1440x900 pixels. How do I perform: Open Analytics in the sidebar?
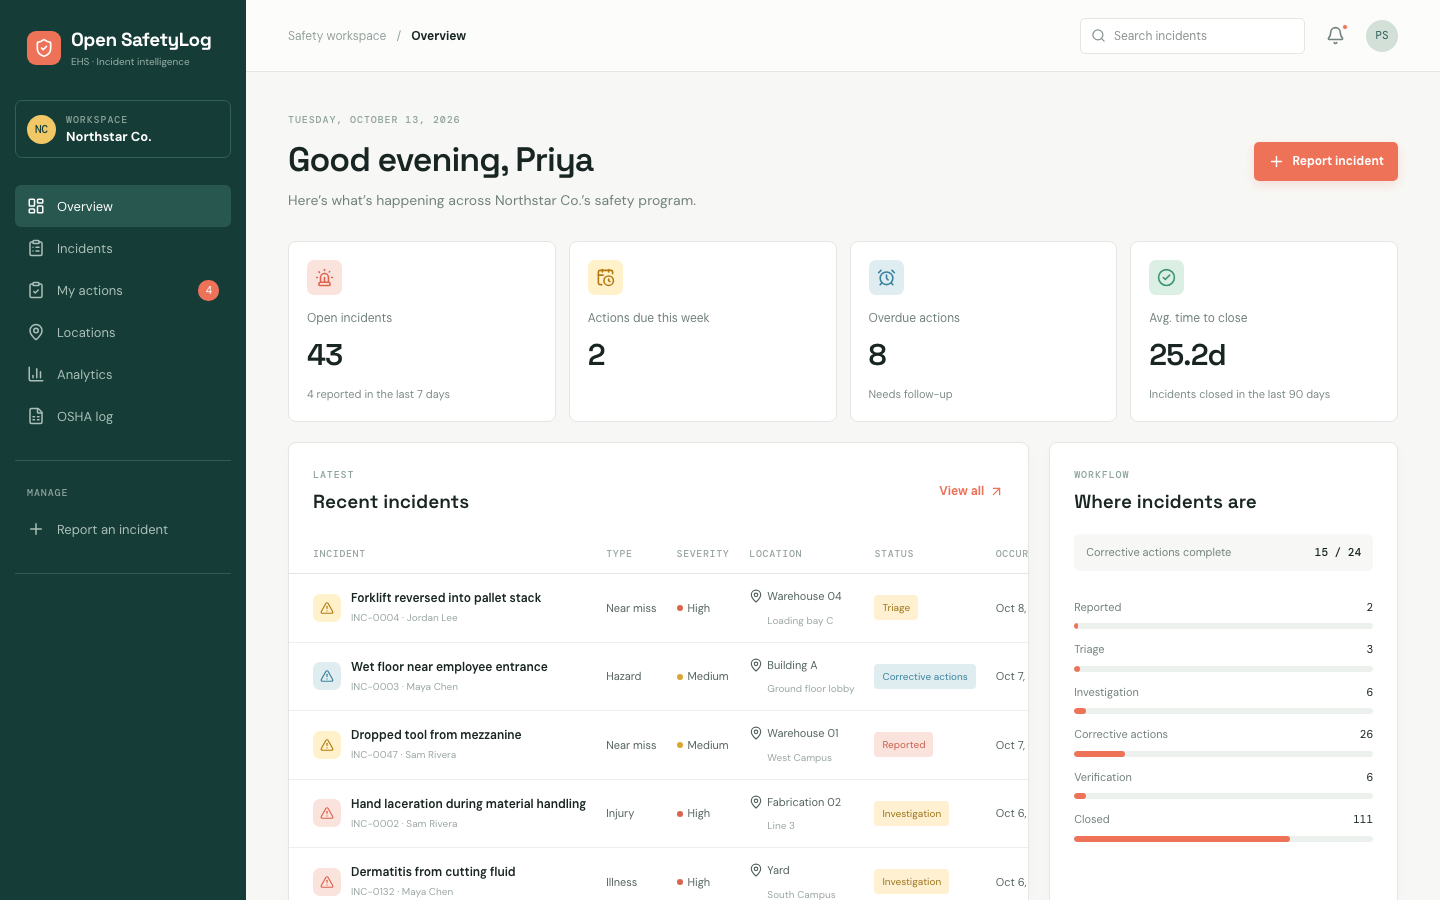pyautogui.click(x=123, y=374)
